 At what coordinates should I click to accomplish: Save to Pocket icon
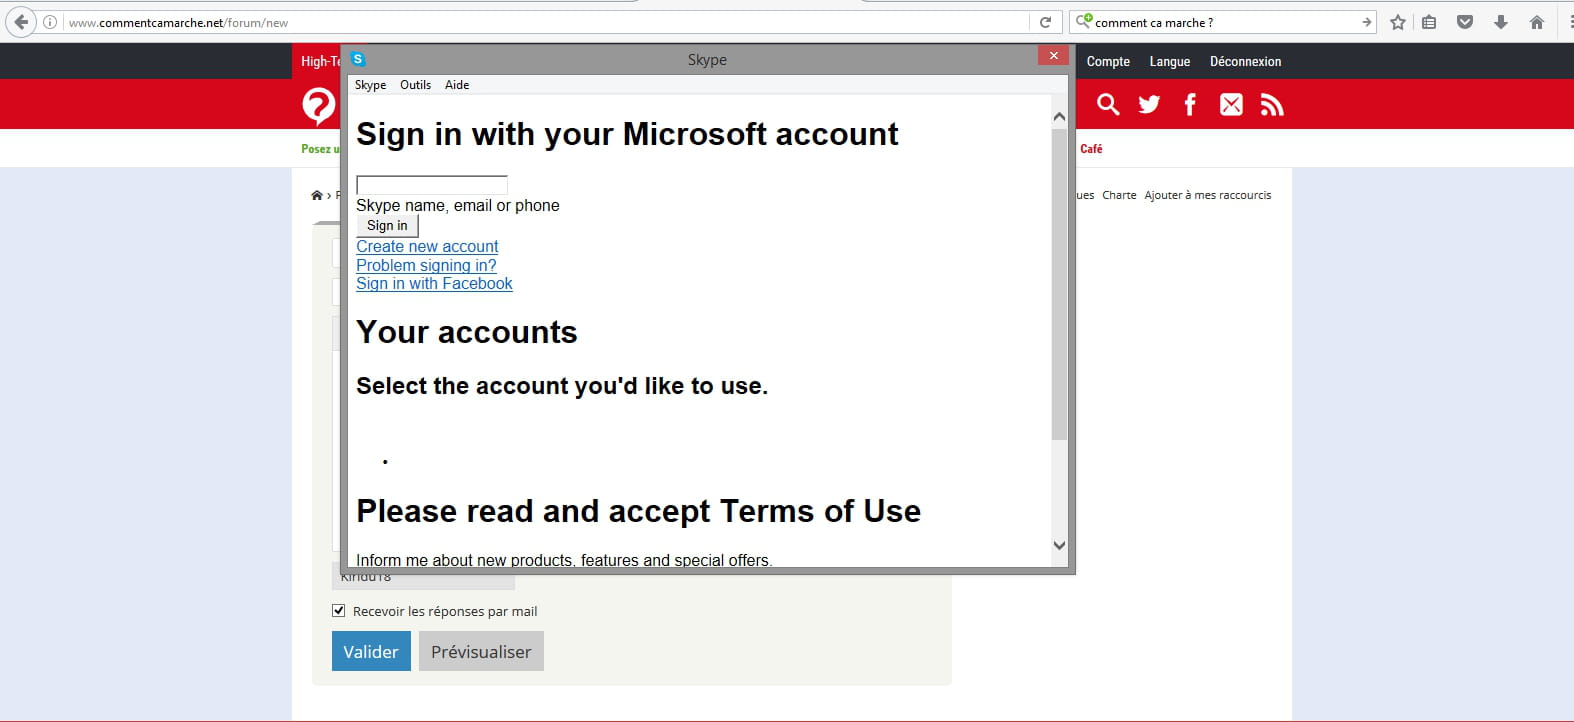(1465, 22)
